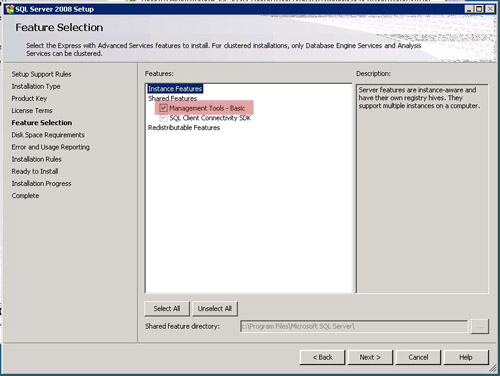Select the Management Tools - Basic label
Image resolution: width=500 pixels, height=376 pixels.
click(x=207, y=108)
